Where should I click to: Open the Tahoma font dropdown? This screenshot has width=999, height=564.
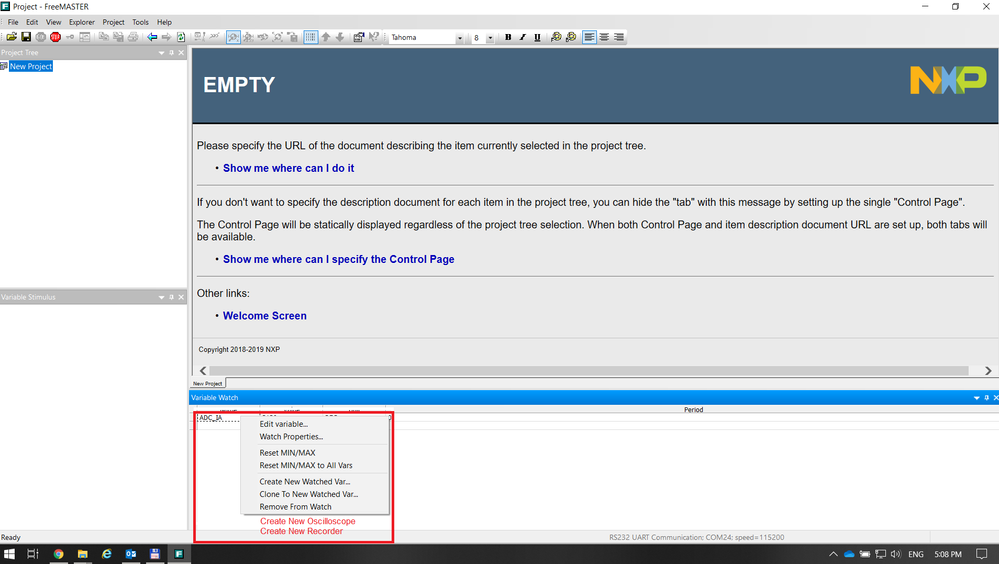459,38
